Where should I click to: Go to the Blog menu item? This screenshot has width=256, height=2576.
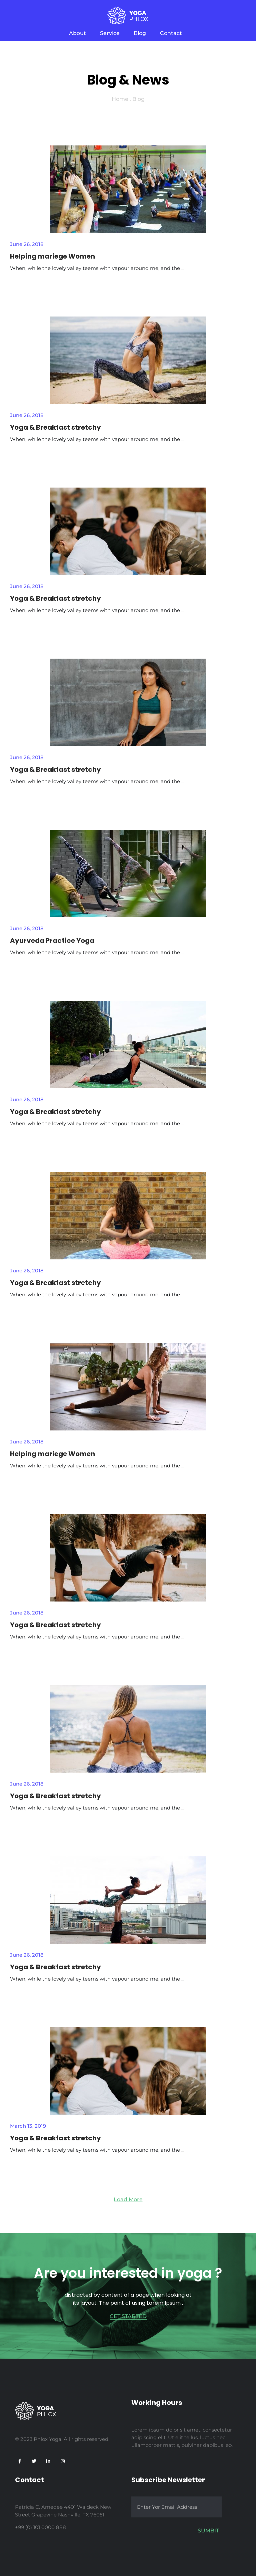pyautogui.click(x=140, y=33)
